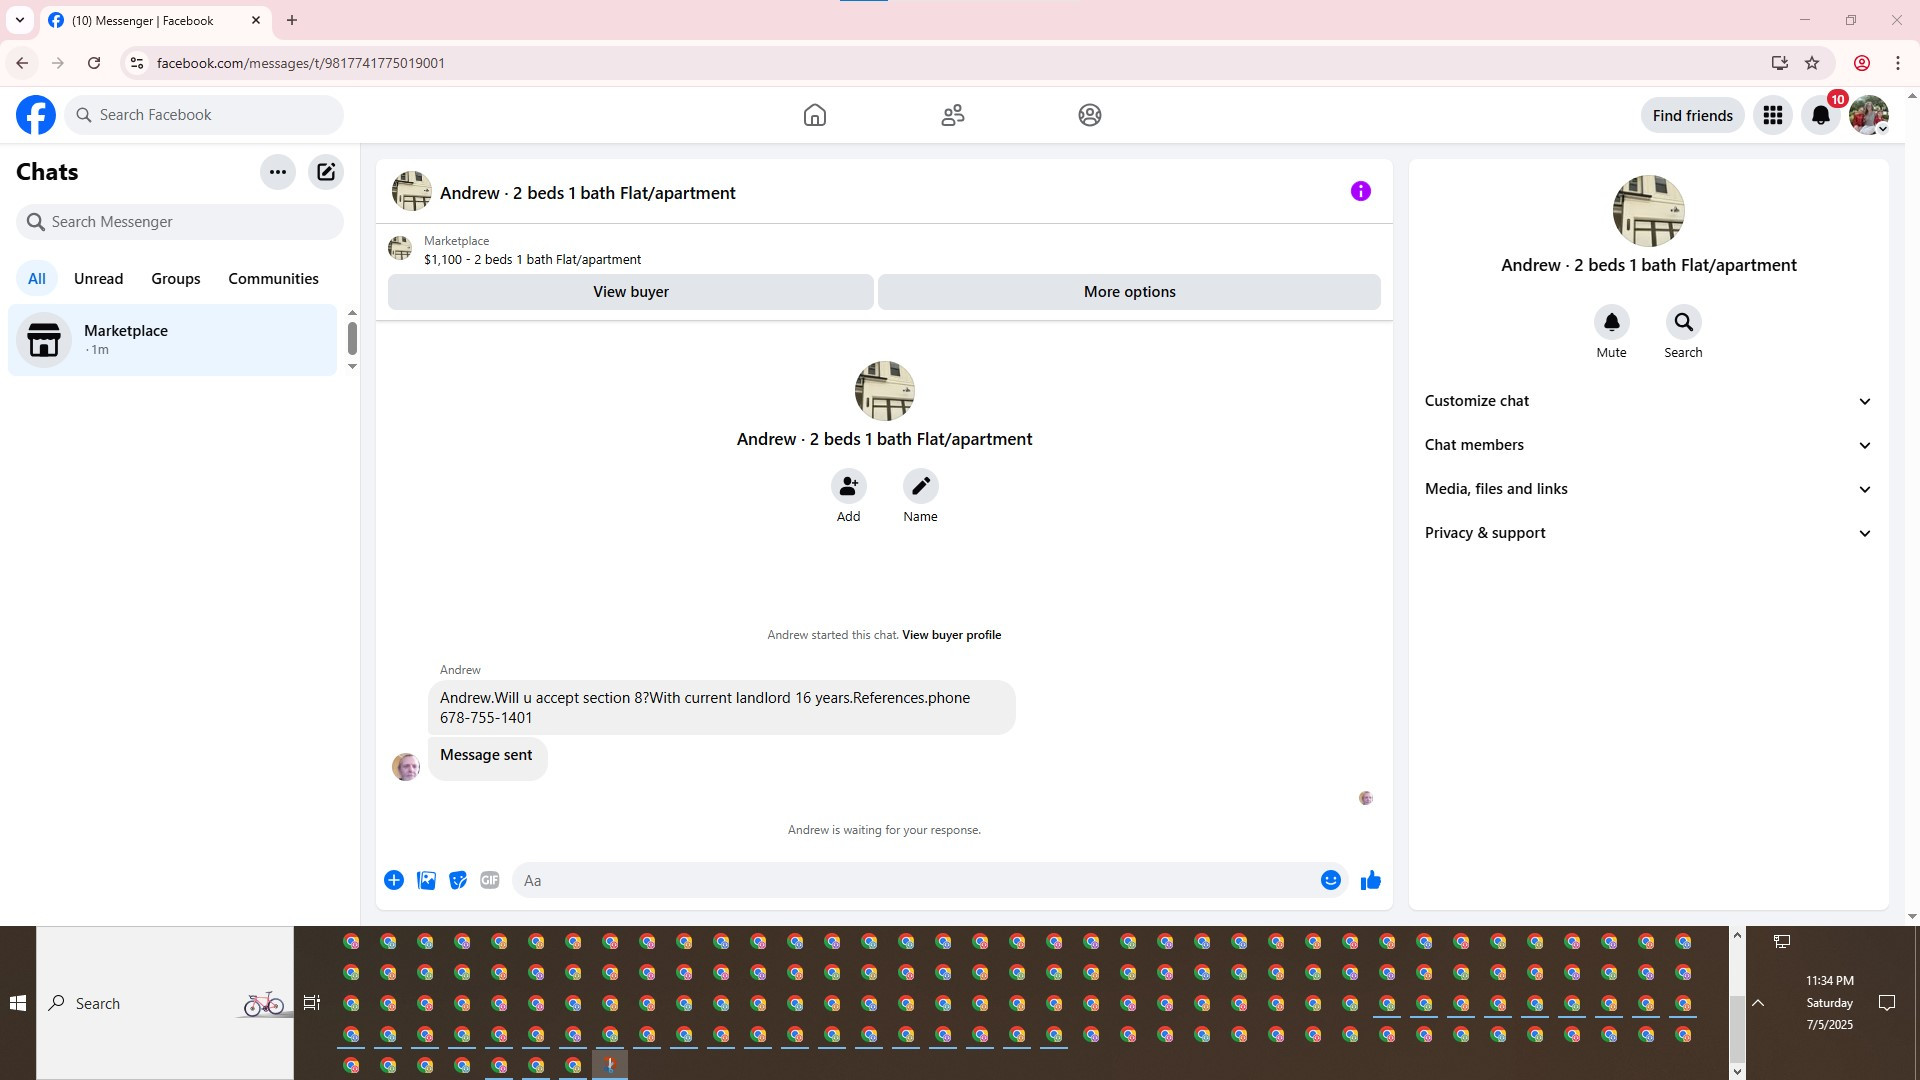
Task: Switch to the Unread chats tab
Action: (x=98, y=279)
